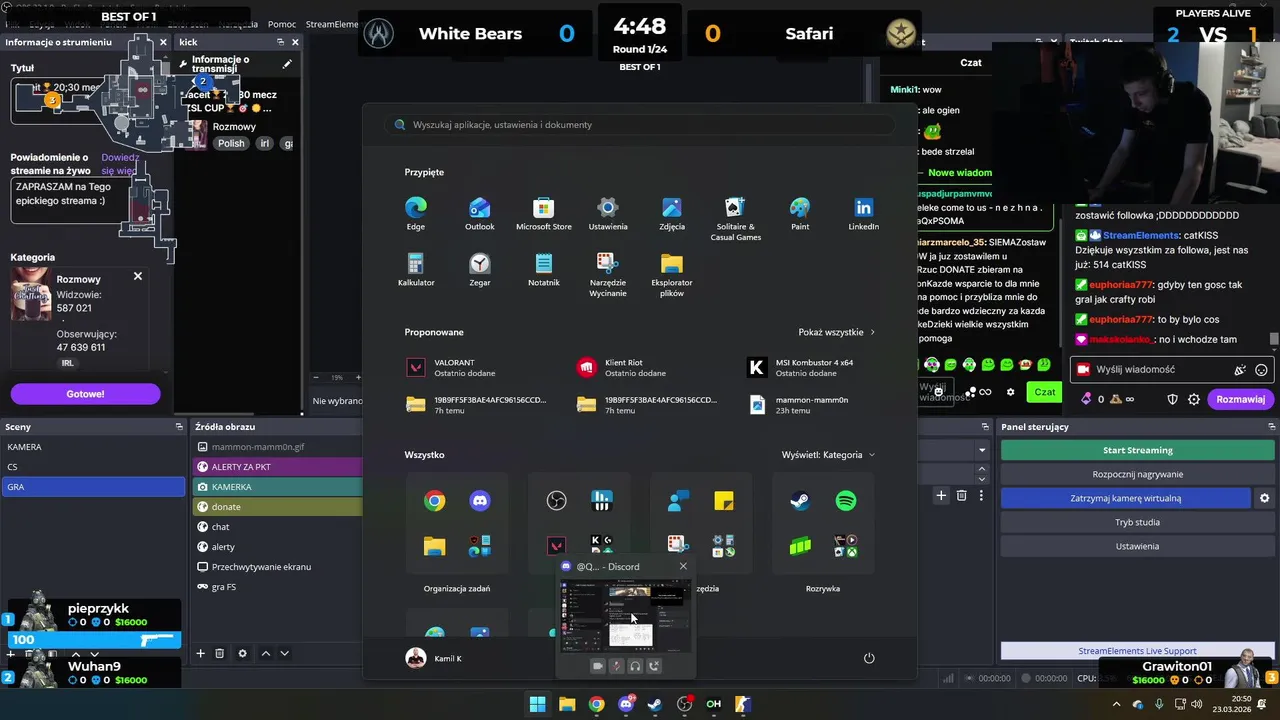Select KAMERA scene
Image resolution: width=1280 pixels, height=720 pixels.
(x=93, y=447)
